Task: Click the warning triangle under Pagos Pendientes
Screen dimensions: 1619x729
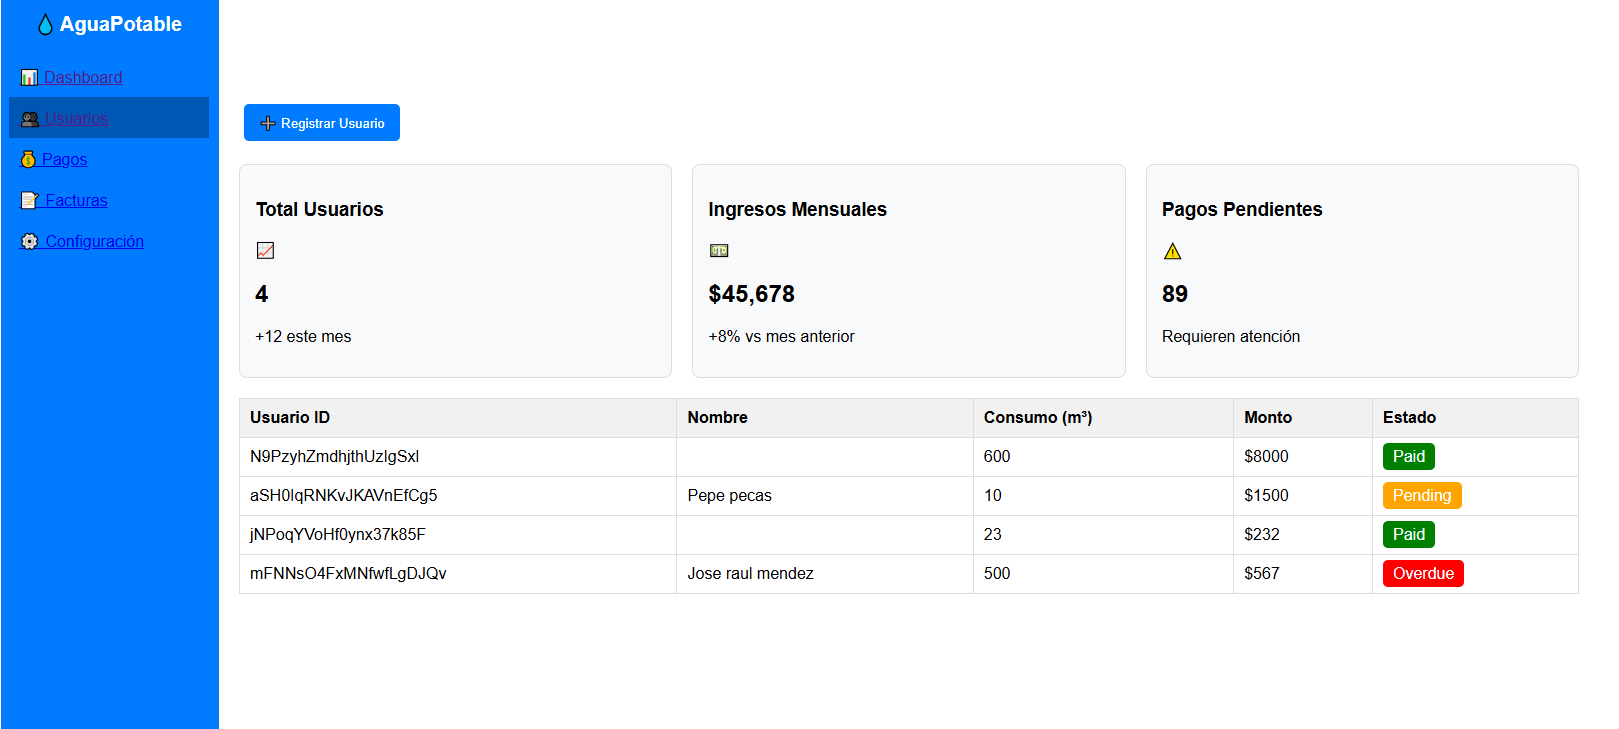Action: (1173, 251)
